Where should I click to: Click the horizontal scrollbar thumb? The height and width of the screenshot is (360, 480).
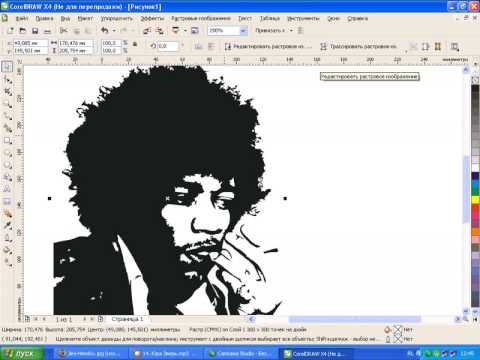point(354,319)
